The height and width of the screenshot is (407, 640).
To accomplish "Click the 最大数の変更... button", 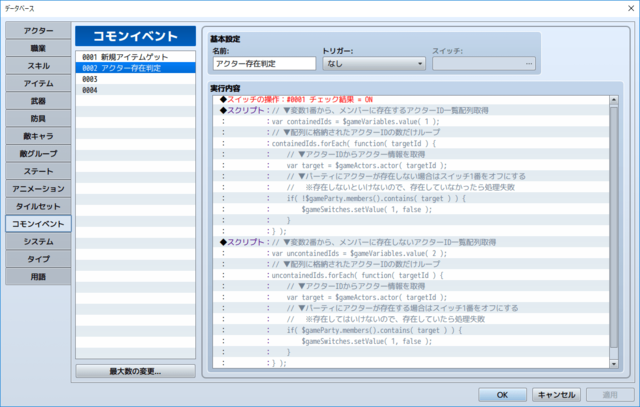I will pyautogui.click(x=135, y=371).
